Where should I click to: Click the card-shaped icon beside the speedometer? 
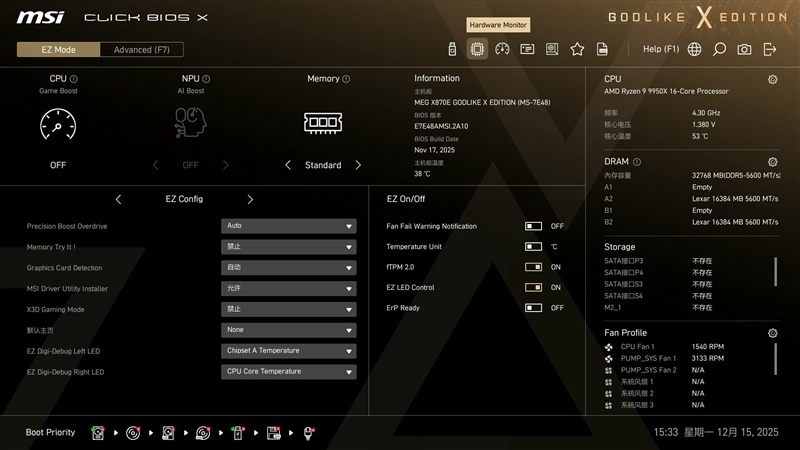coord(527,49)
